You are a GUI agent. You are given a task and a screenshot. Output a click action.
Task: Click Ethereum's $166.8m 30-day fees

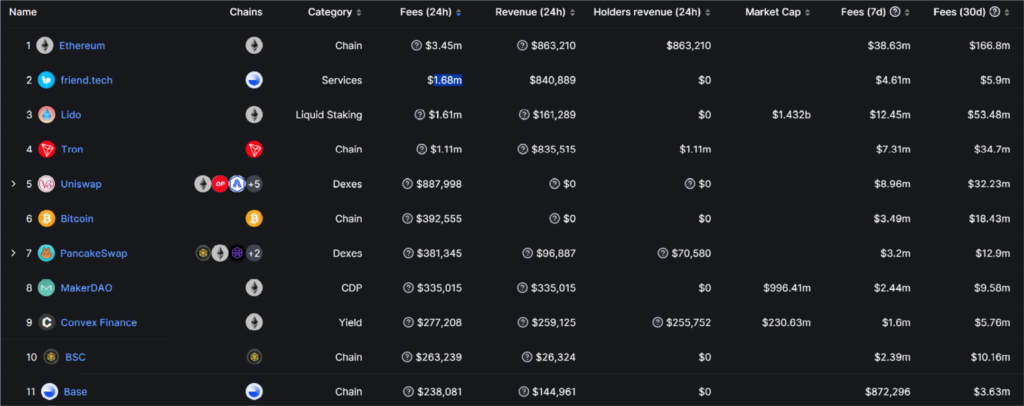click(989, 46)
